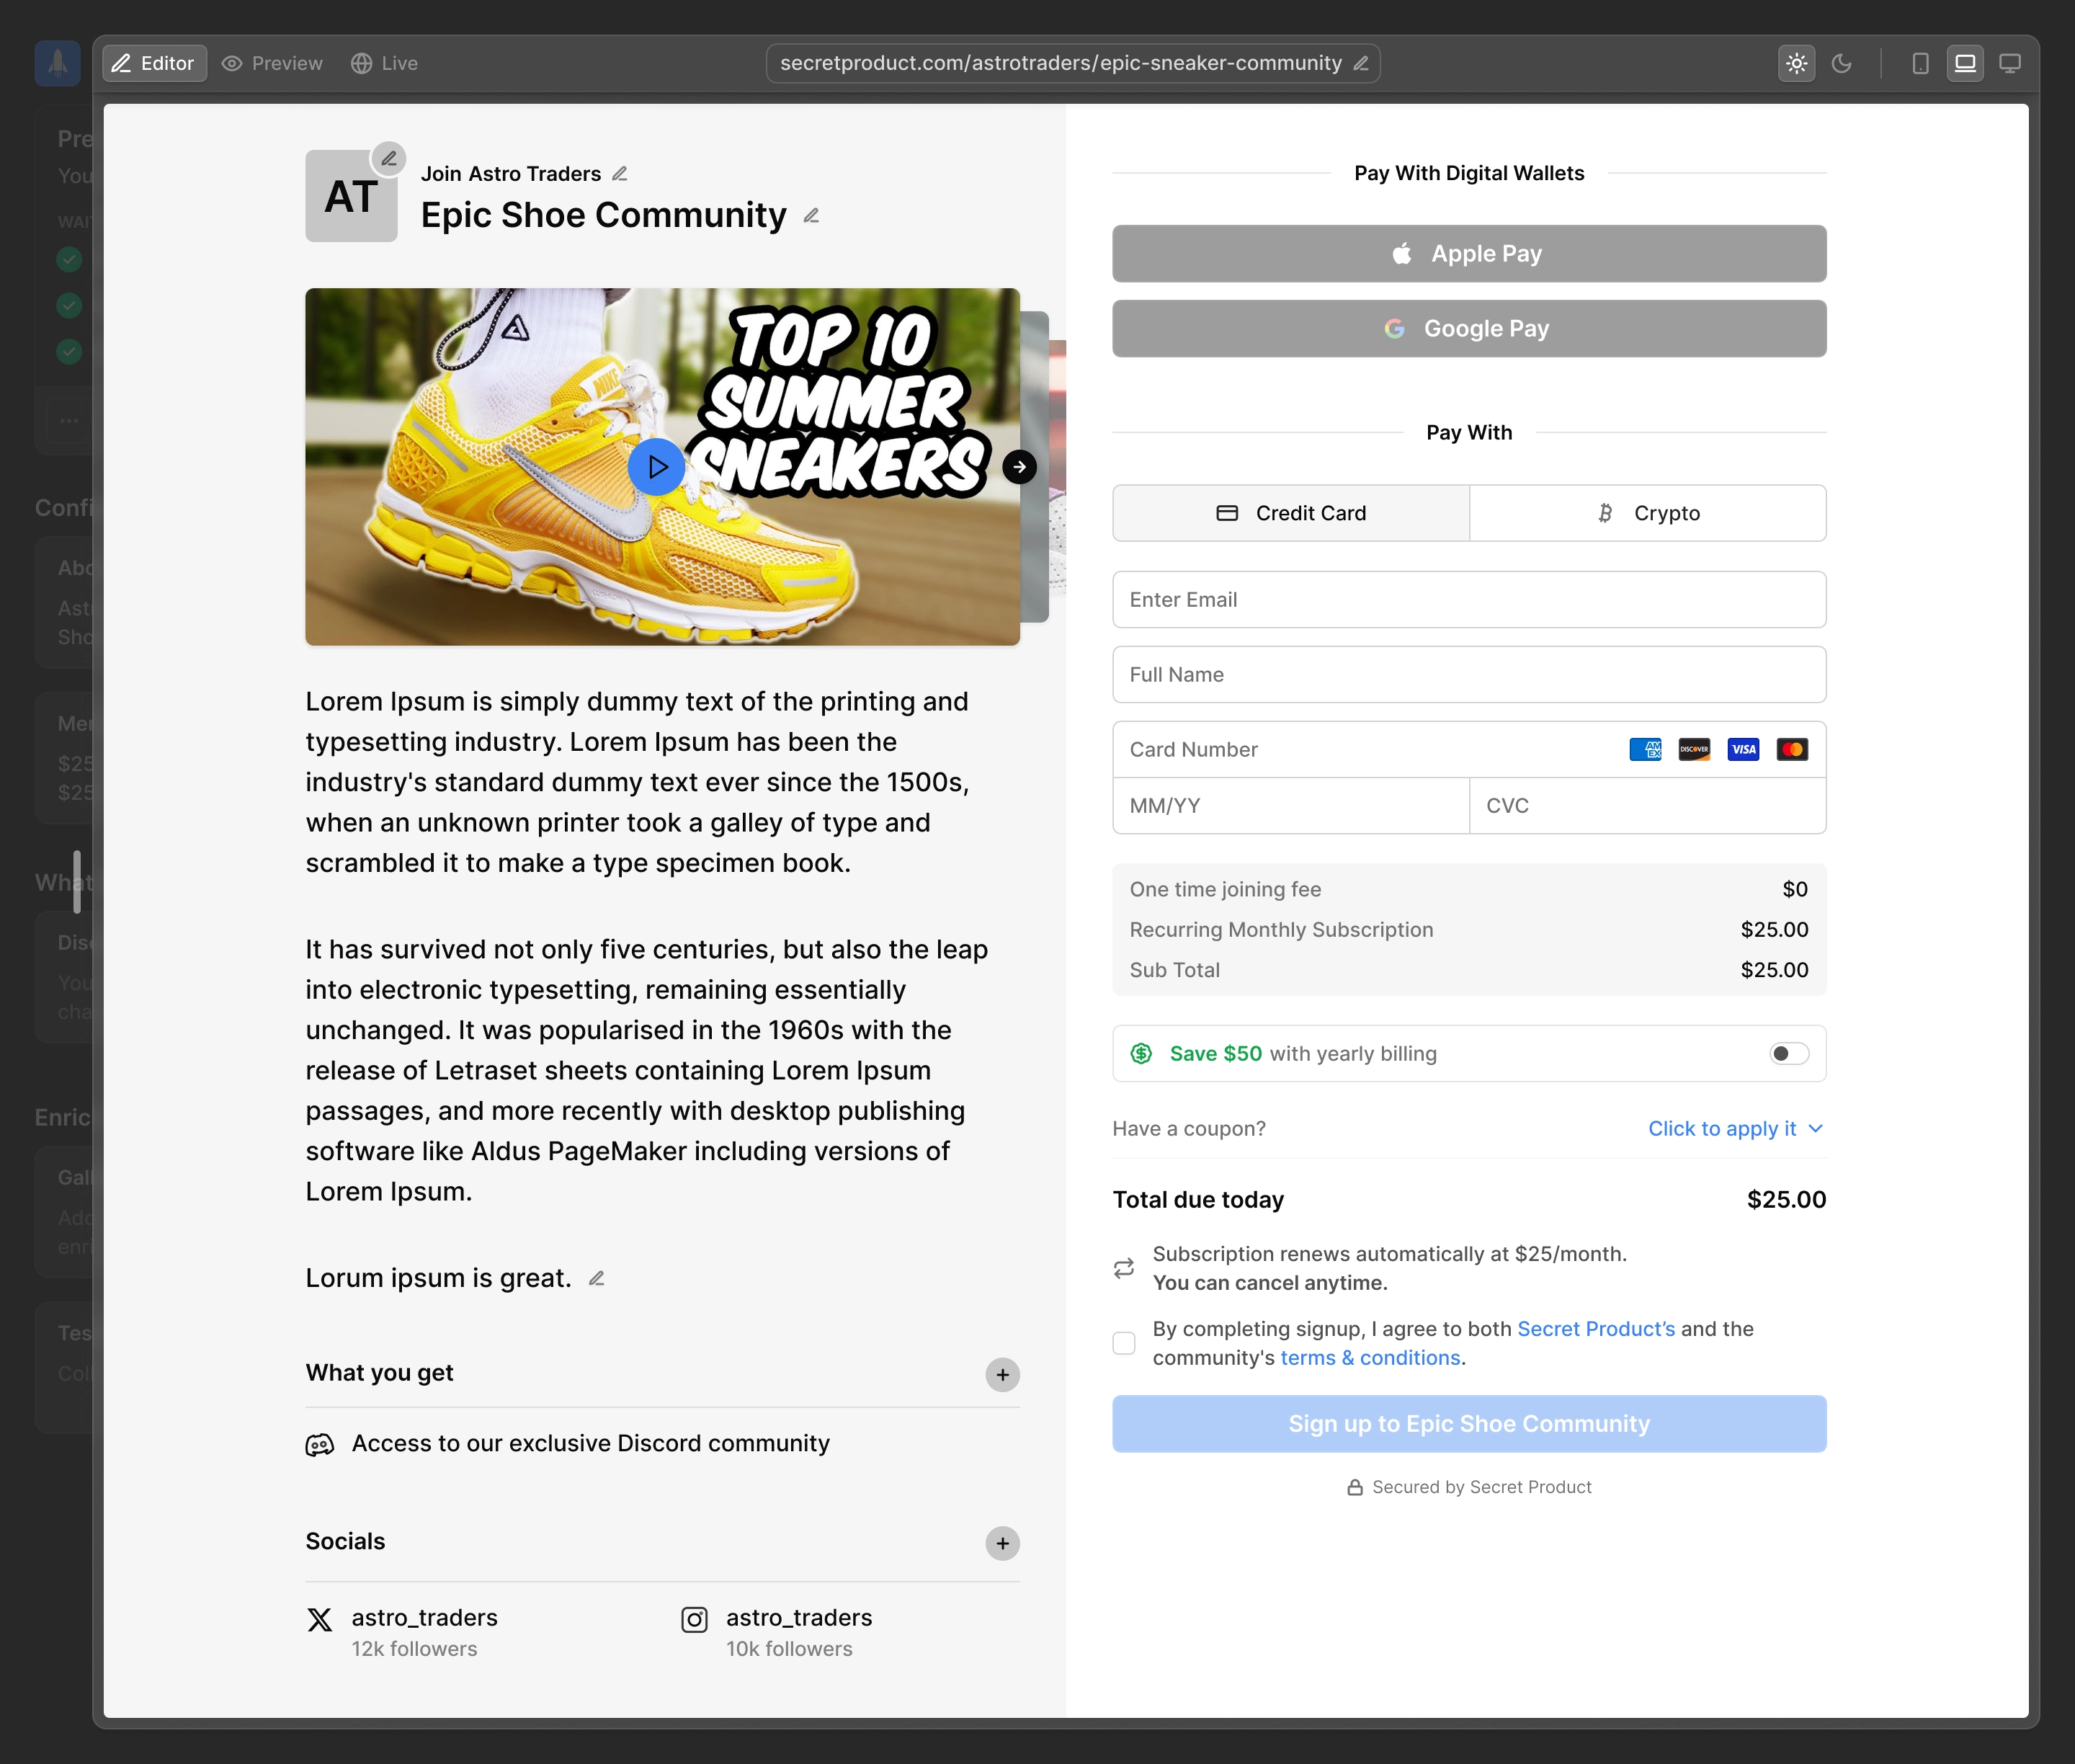Edit the Epic Shoe Community title

(x=811, y=216)
